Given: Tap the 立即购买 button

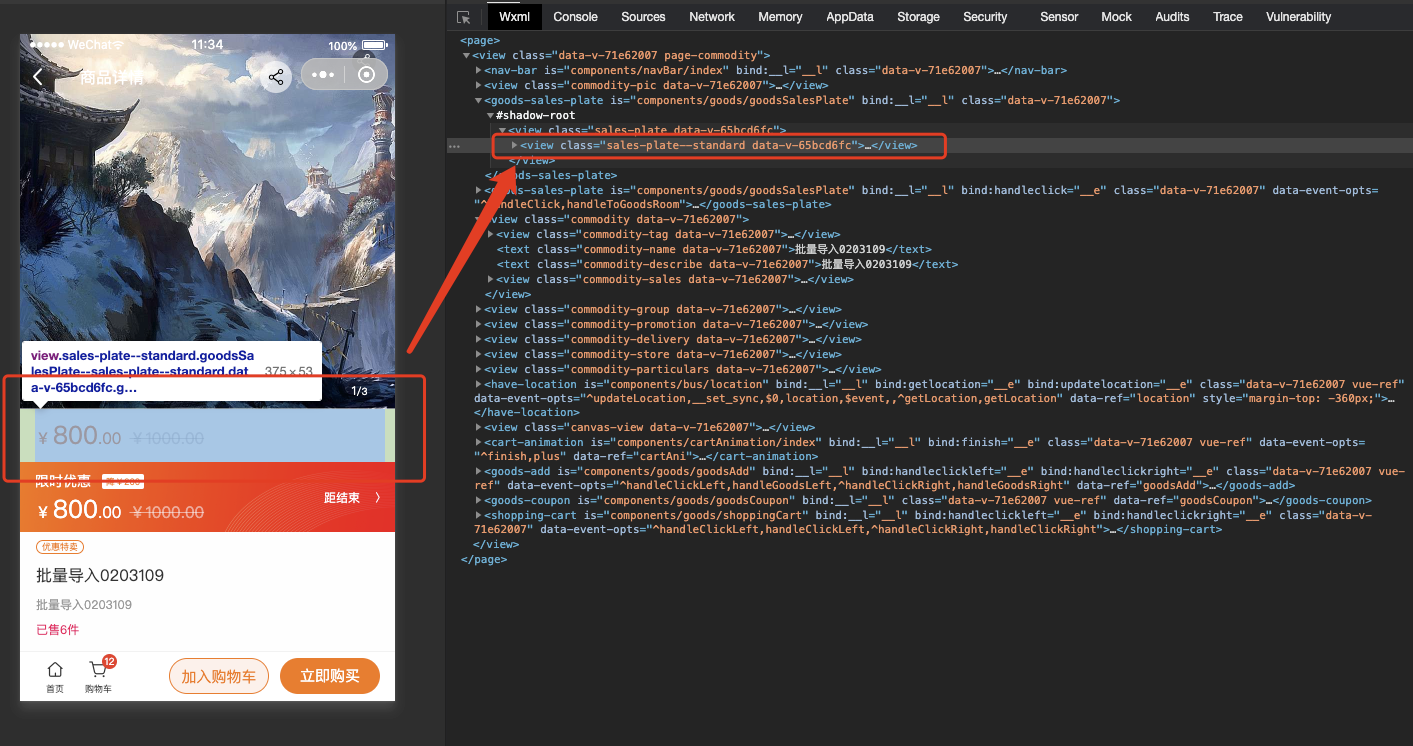Looking at the screenshot, I should (330, 676).
